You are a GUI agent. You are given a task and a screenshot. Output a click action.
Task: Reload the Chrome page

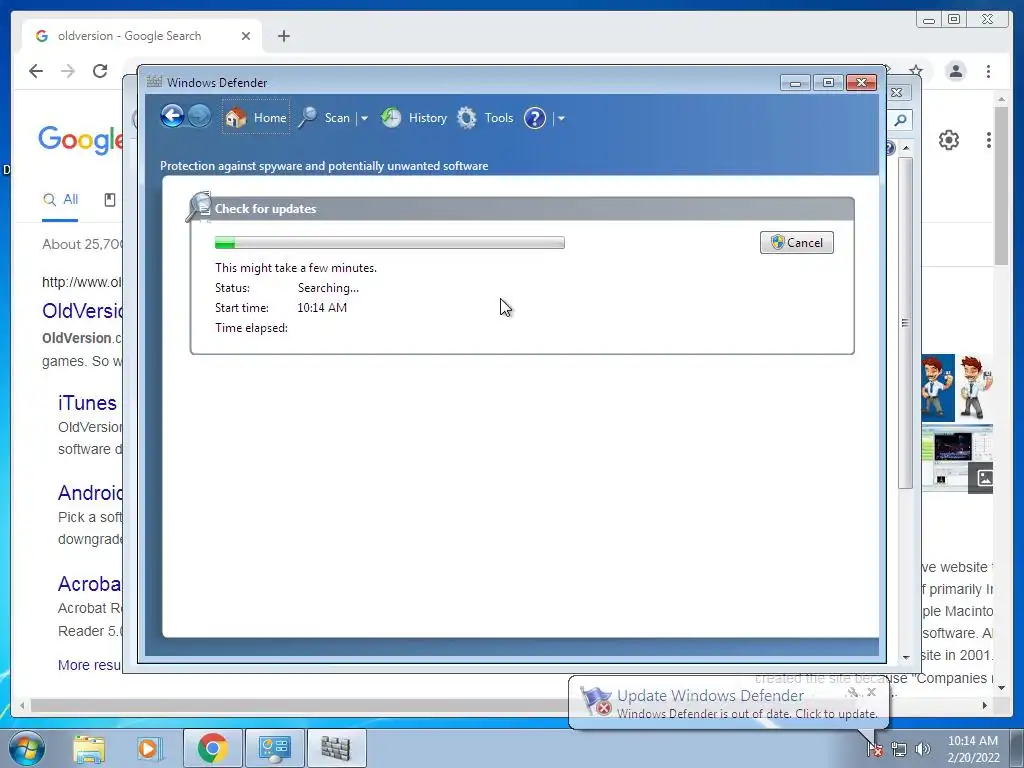pos(100,71)
